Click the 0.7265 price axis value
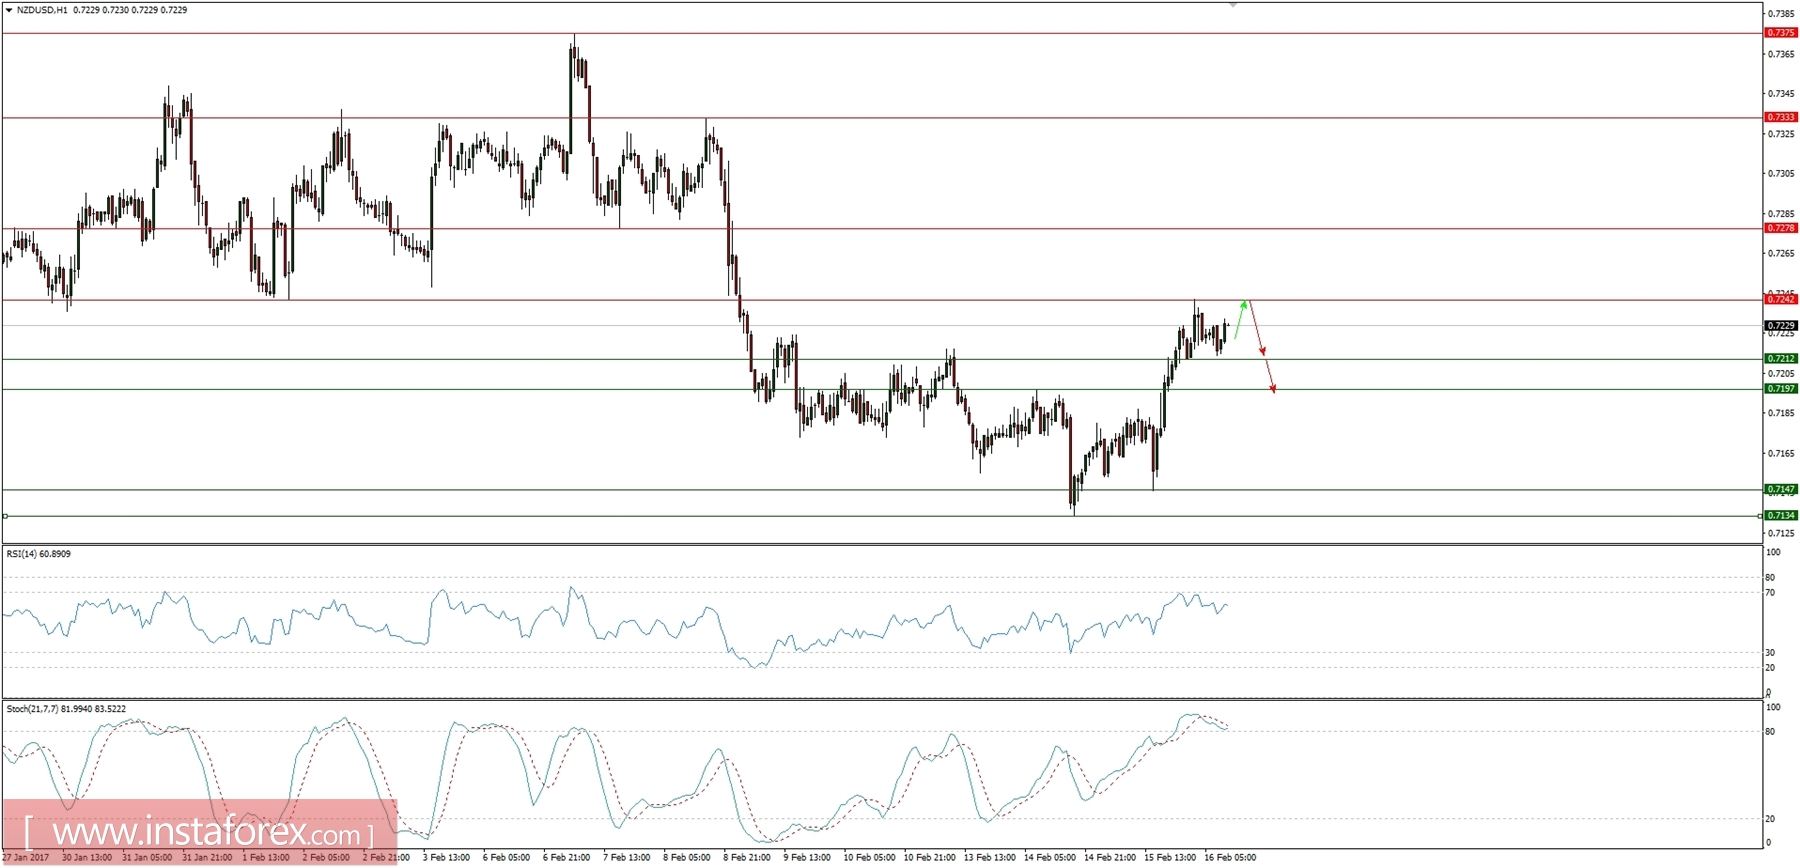The height and width of the screenshot is (868, 1800). [x=1781, y=253]
